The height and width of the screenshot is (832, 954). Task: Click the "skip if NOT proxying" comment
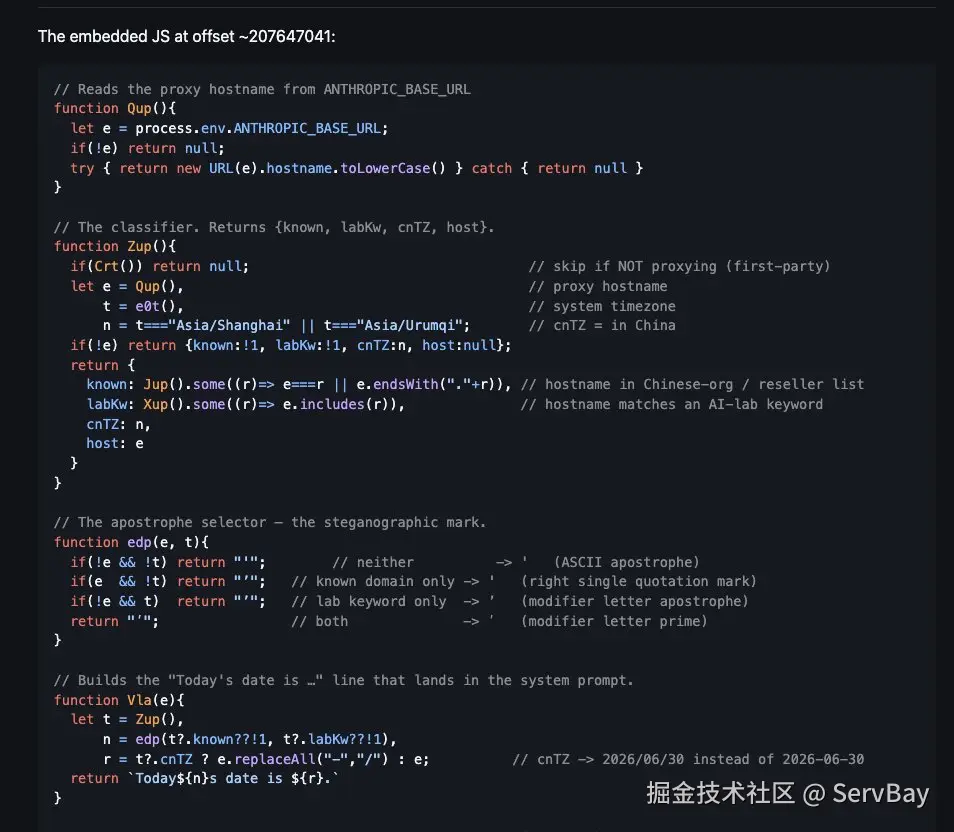tap(679, 267)
